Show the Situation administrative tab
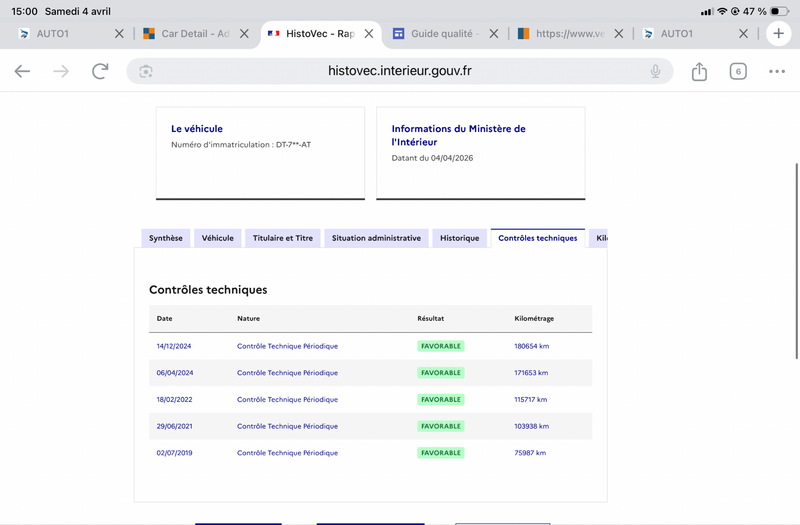800x525 pixels. click(376, 238)
